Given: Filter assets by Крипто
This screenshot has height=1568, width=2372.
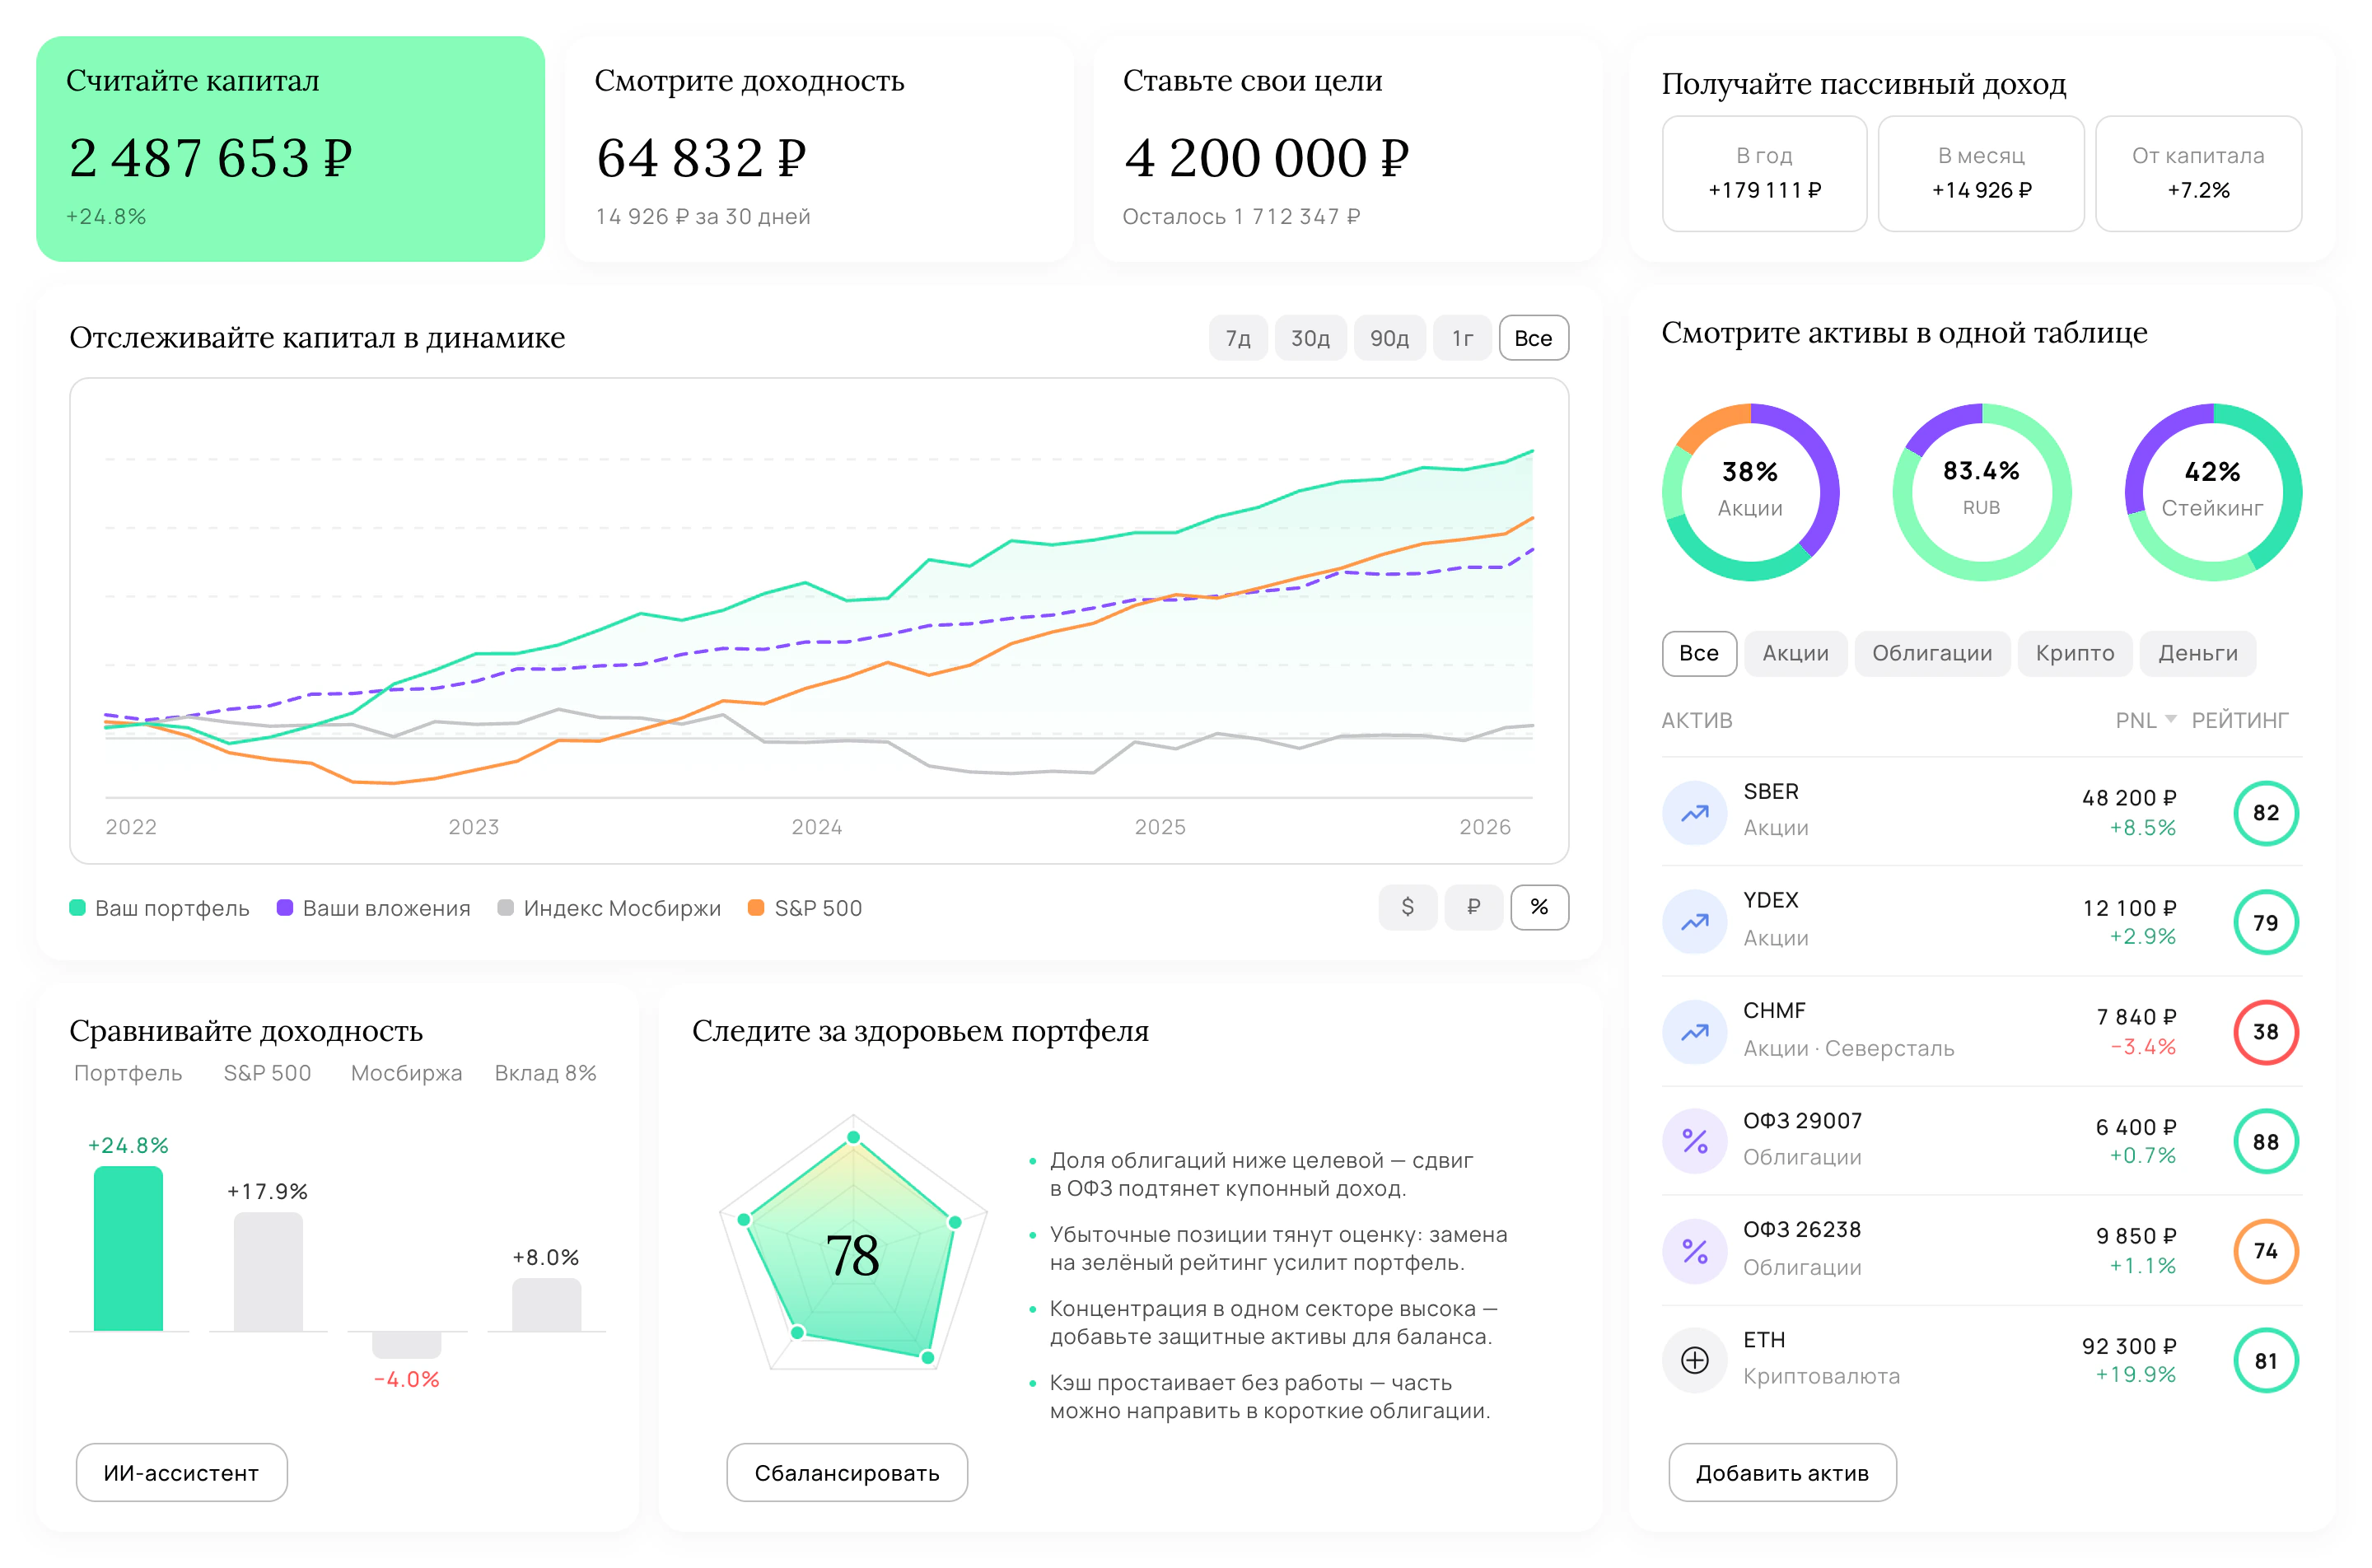Looking at the screenshot, I should point(2075,653).
